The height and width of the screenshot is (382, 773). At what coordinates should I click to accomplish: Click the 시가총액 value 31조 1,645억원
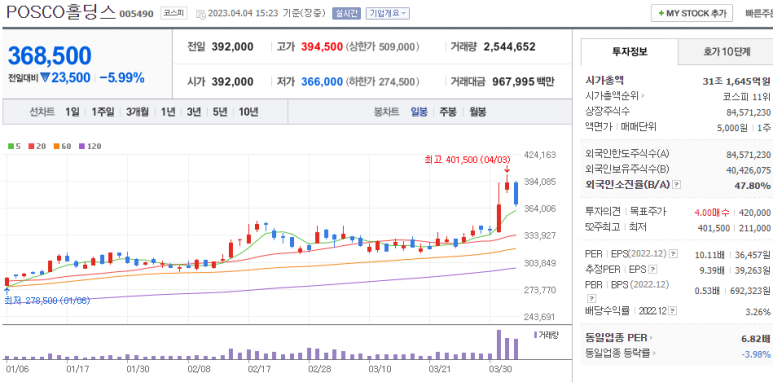737,81
